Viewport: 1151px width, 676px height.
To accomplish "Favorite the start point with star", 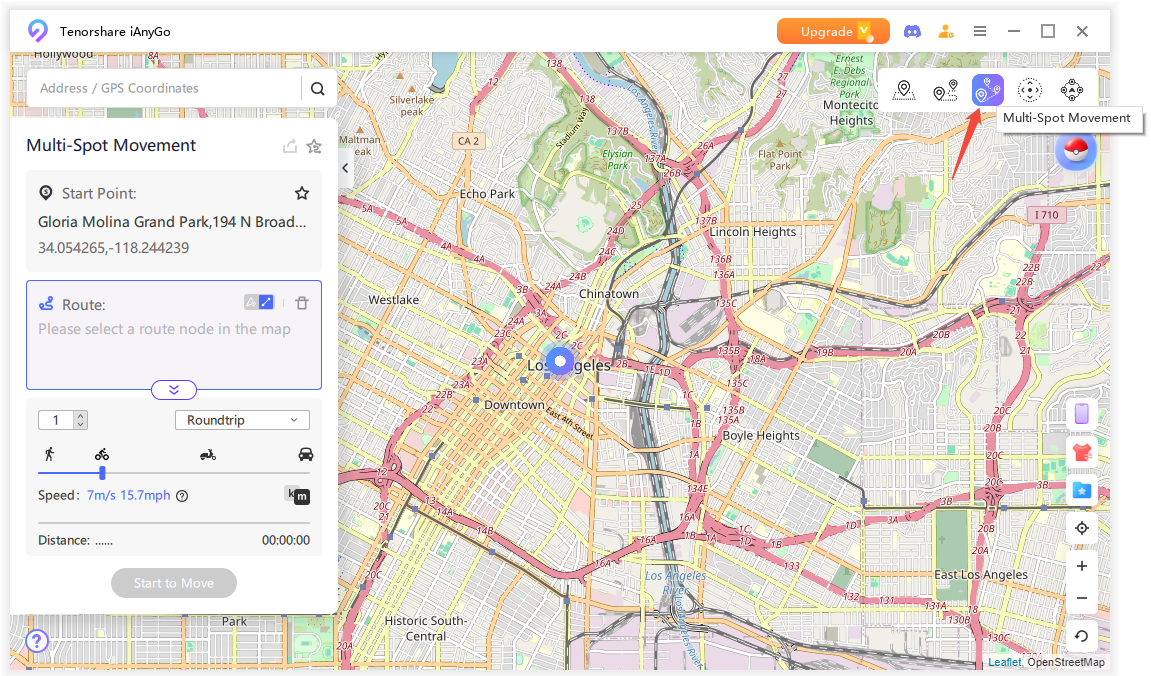I will pyautogui.click(x=301, y=193).
